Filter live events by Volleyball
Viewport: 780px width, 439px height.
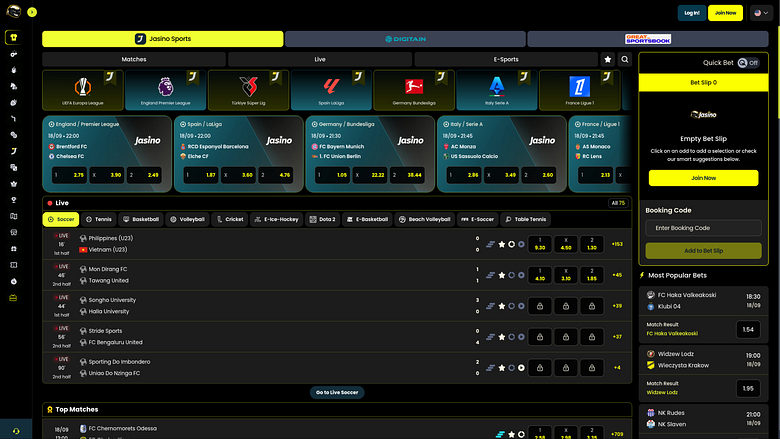188,219
